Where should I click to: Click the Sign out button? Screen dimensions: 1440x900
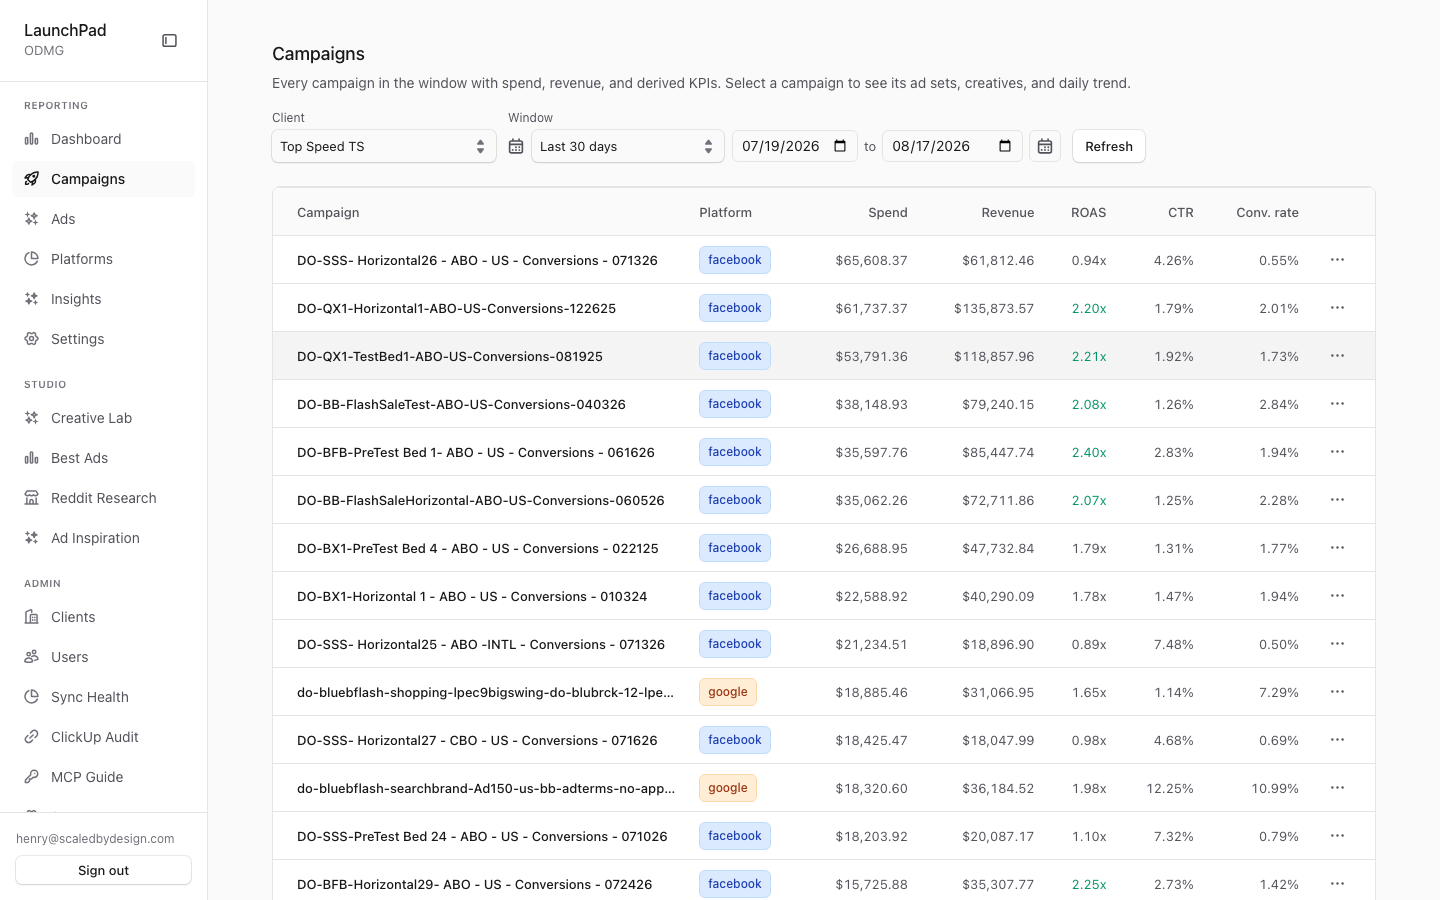(104, 870)
